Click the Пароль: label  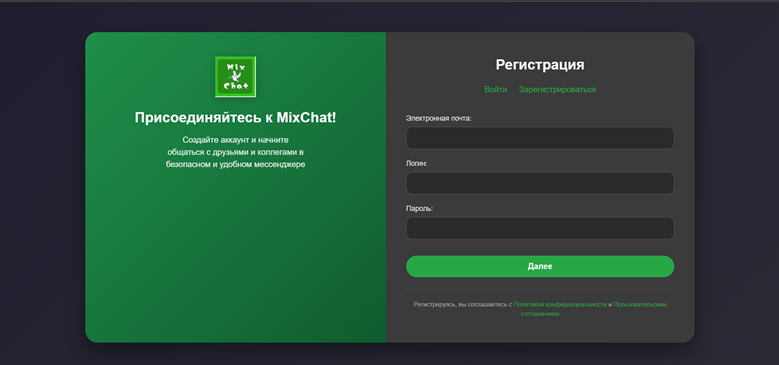tap(419, 209)
